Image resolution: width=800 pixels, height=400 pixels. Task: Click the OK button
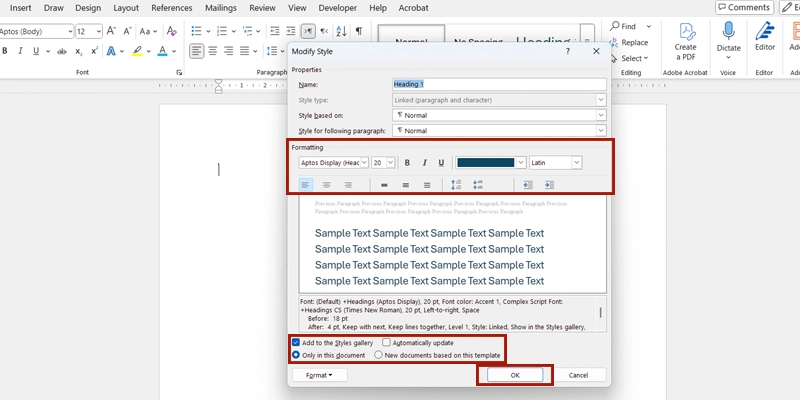click(x=515, y=375)
